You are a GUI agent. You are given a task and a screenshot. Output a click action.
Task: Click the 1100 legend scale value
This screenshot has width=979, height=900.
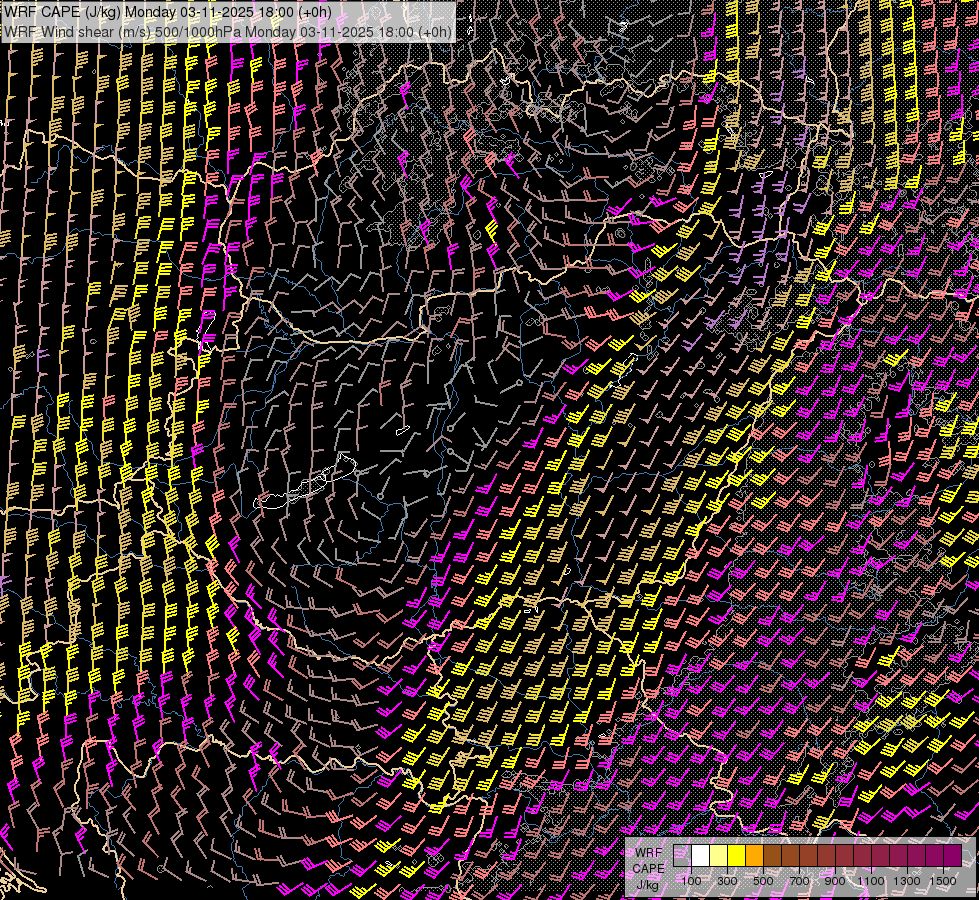871,881
